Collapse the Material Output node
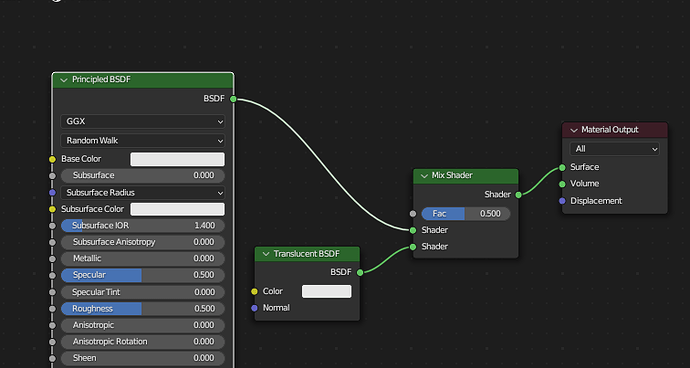690x368 pixels. click(x=574, y=130)
